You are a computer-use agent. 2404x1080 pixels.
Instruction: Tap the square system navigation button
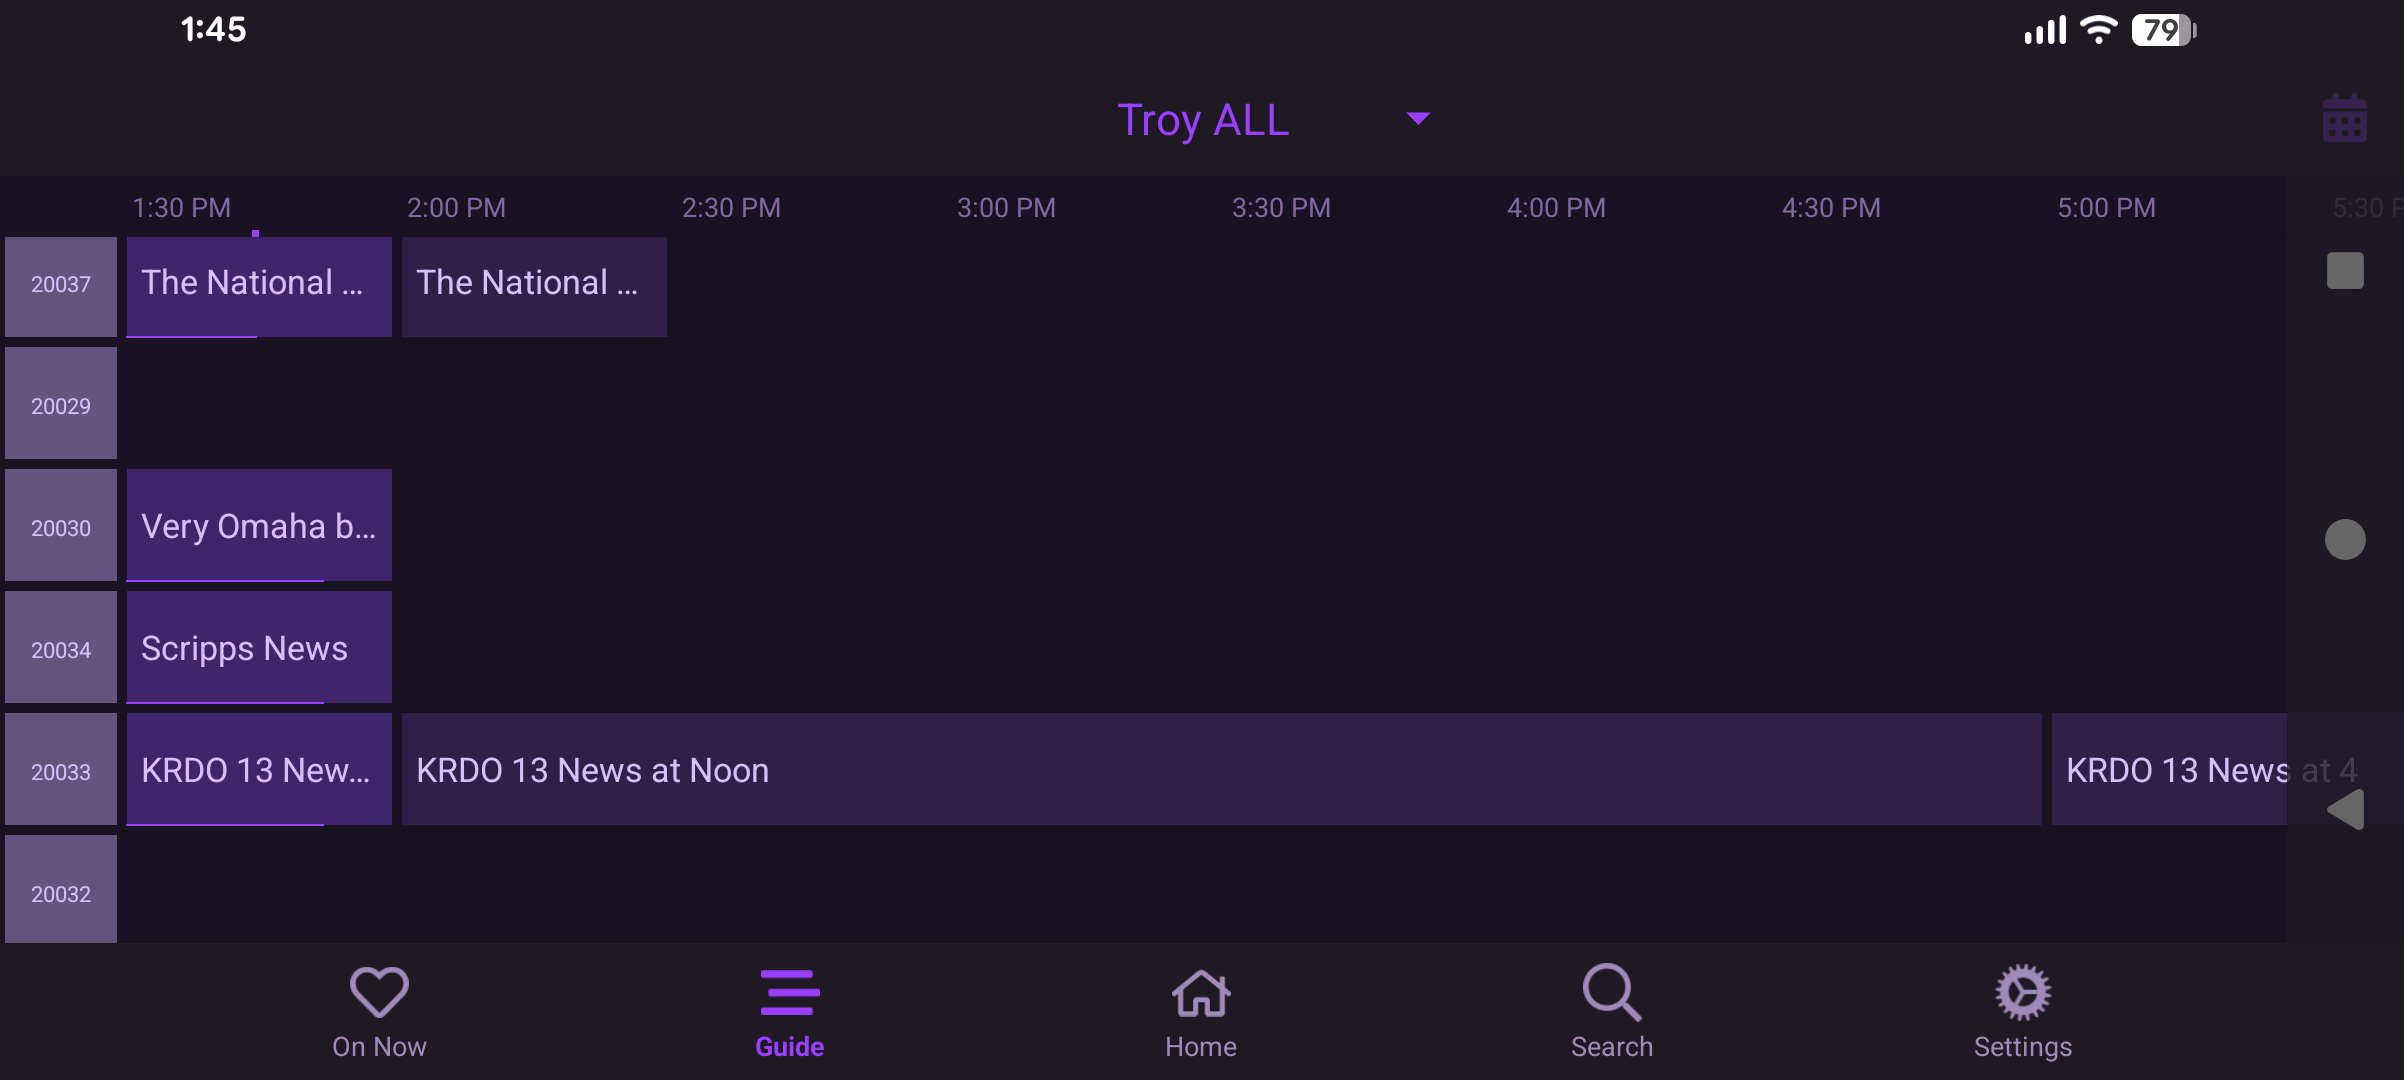tap(2345, 271)
